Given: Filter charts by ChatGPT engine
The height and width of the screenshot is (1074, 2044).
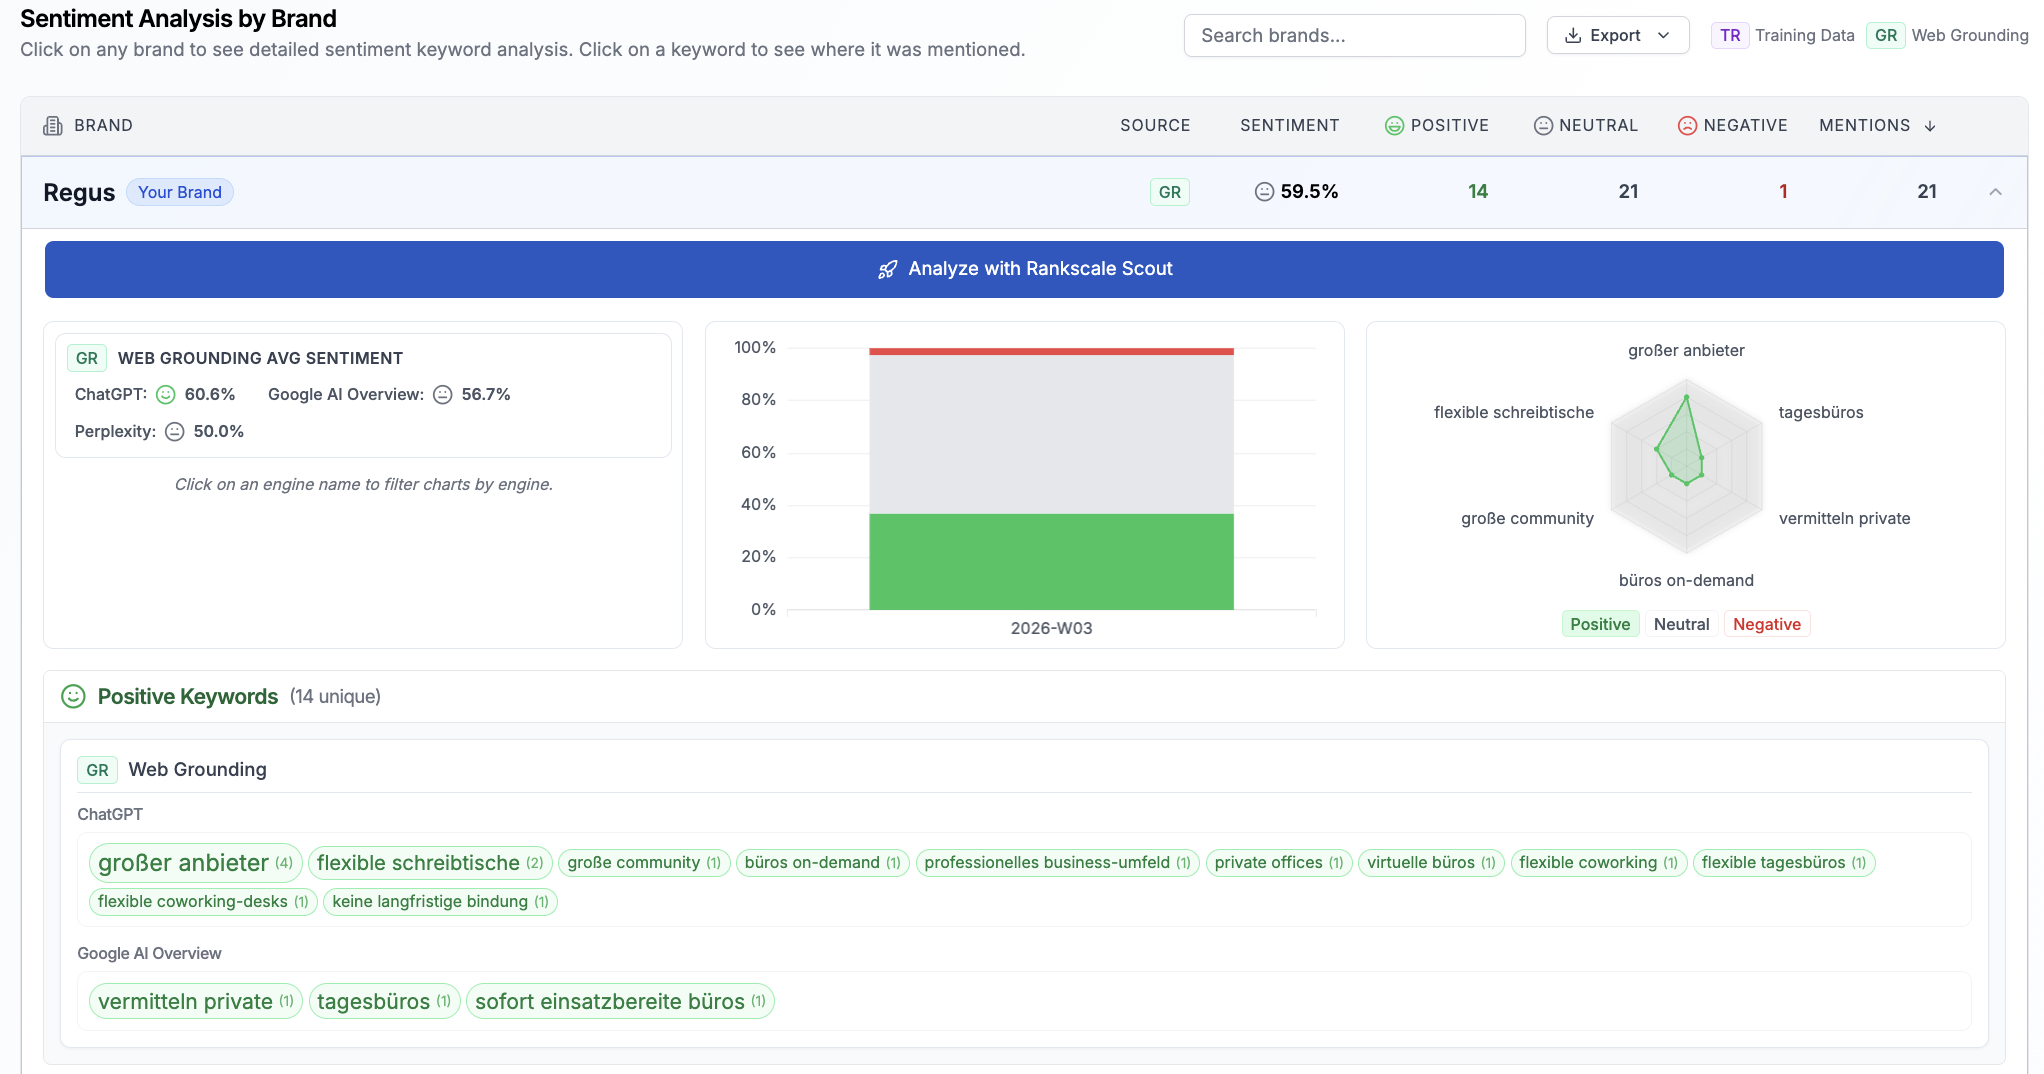Looking at the screenshot, I should coord(110,395).
